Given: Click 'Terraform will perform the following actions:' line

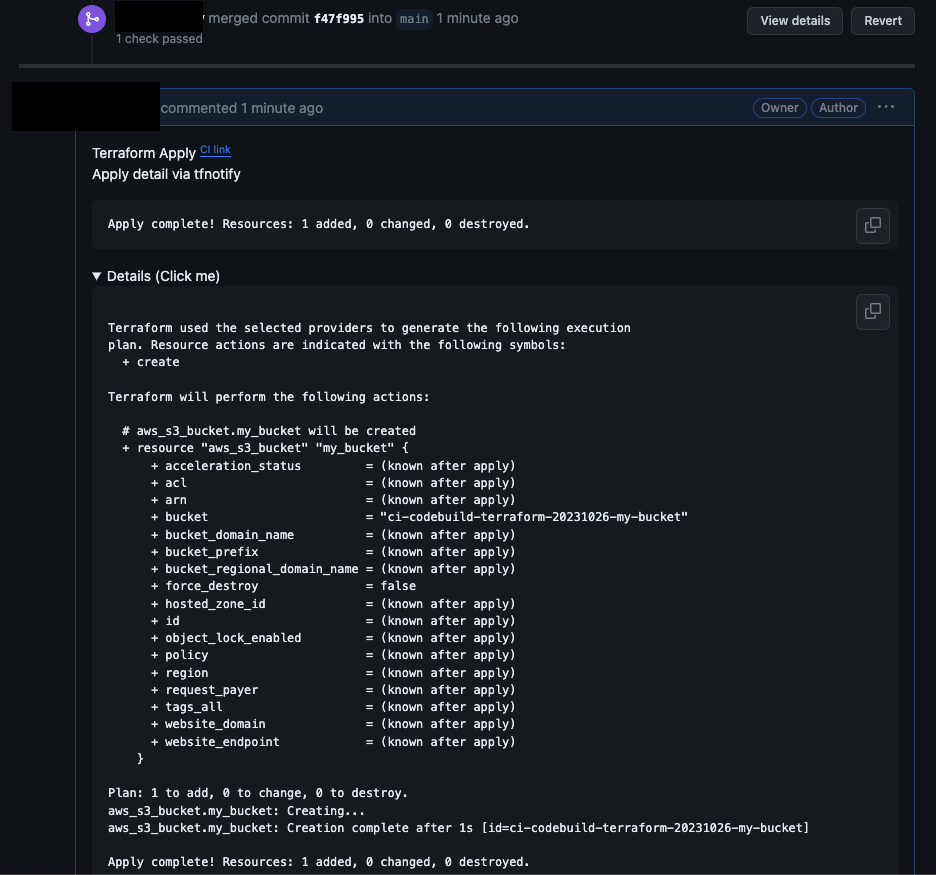Looking at the screenshot, I should (x=268, y=397).
